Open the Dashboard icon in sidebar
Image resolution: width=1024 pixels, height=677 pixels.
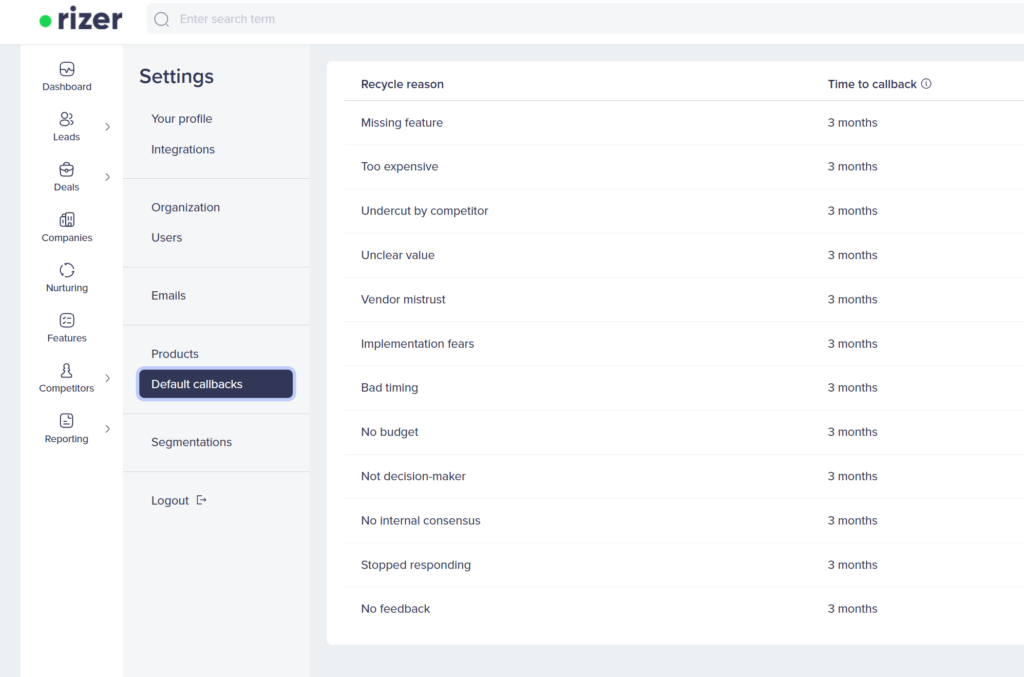(x=67, y=70)
